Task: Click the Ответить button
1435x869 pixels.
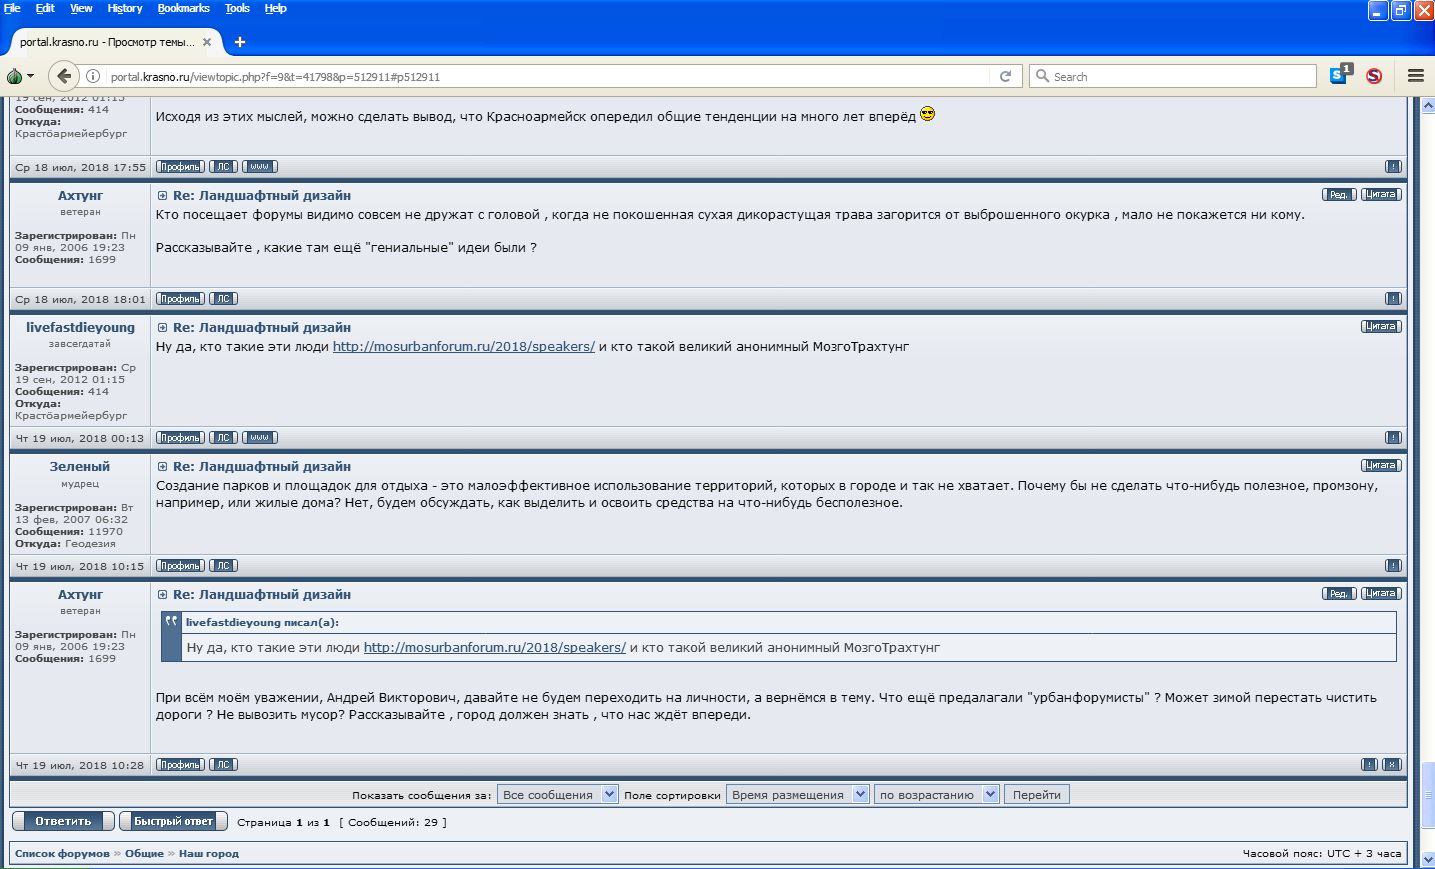Action: click(x=63, y=822)
